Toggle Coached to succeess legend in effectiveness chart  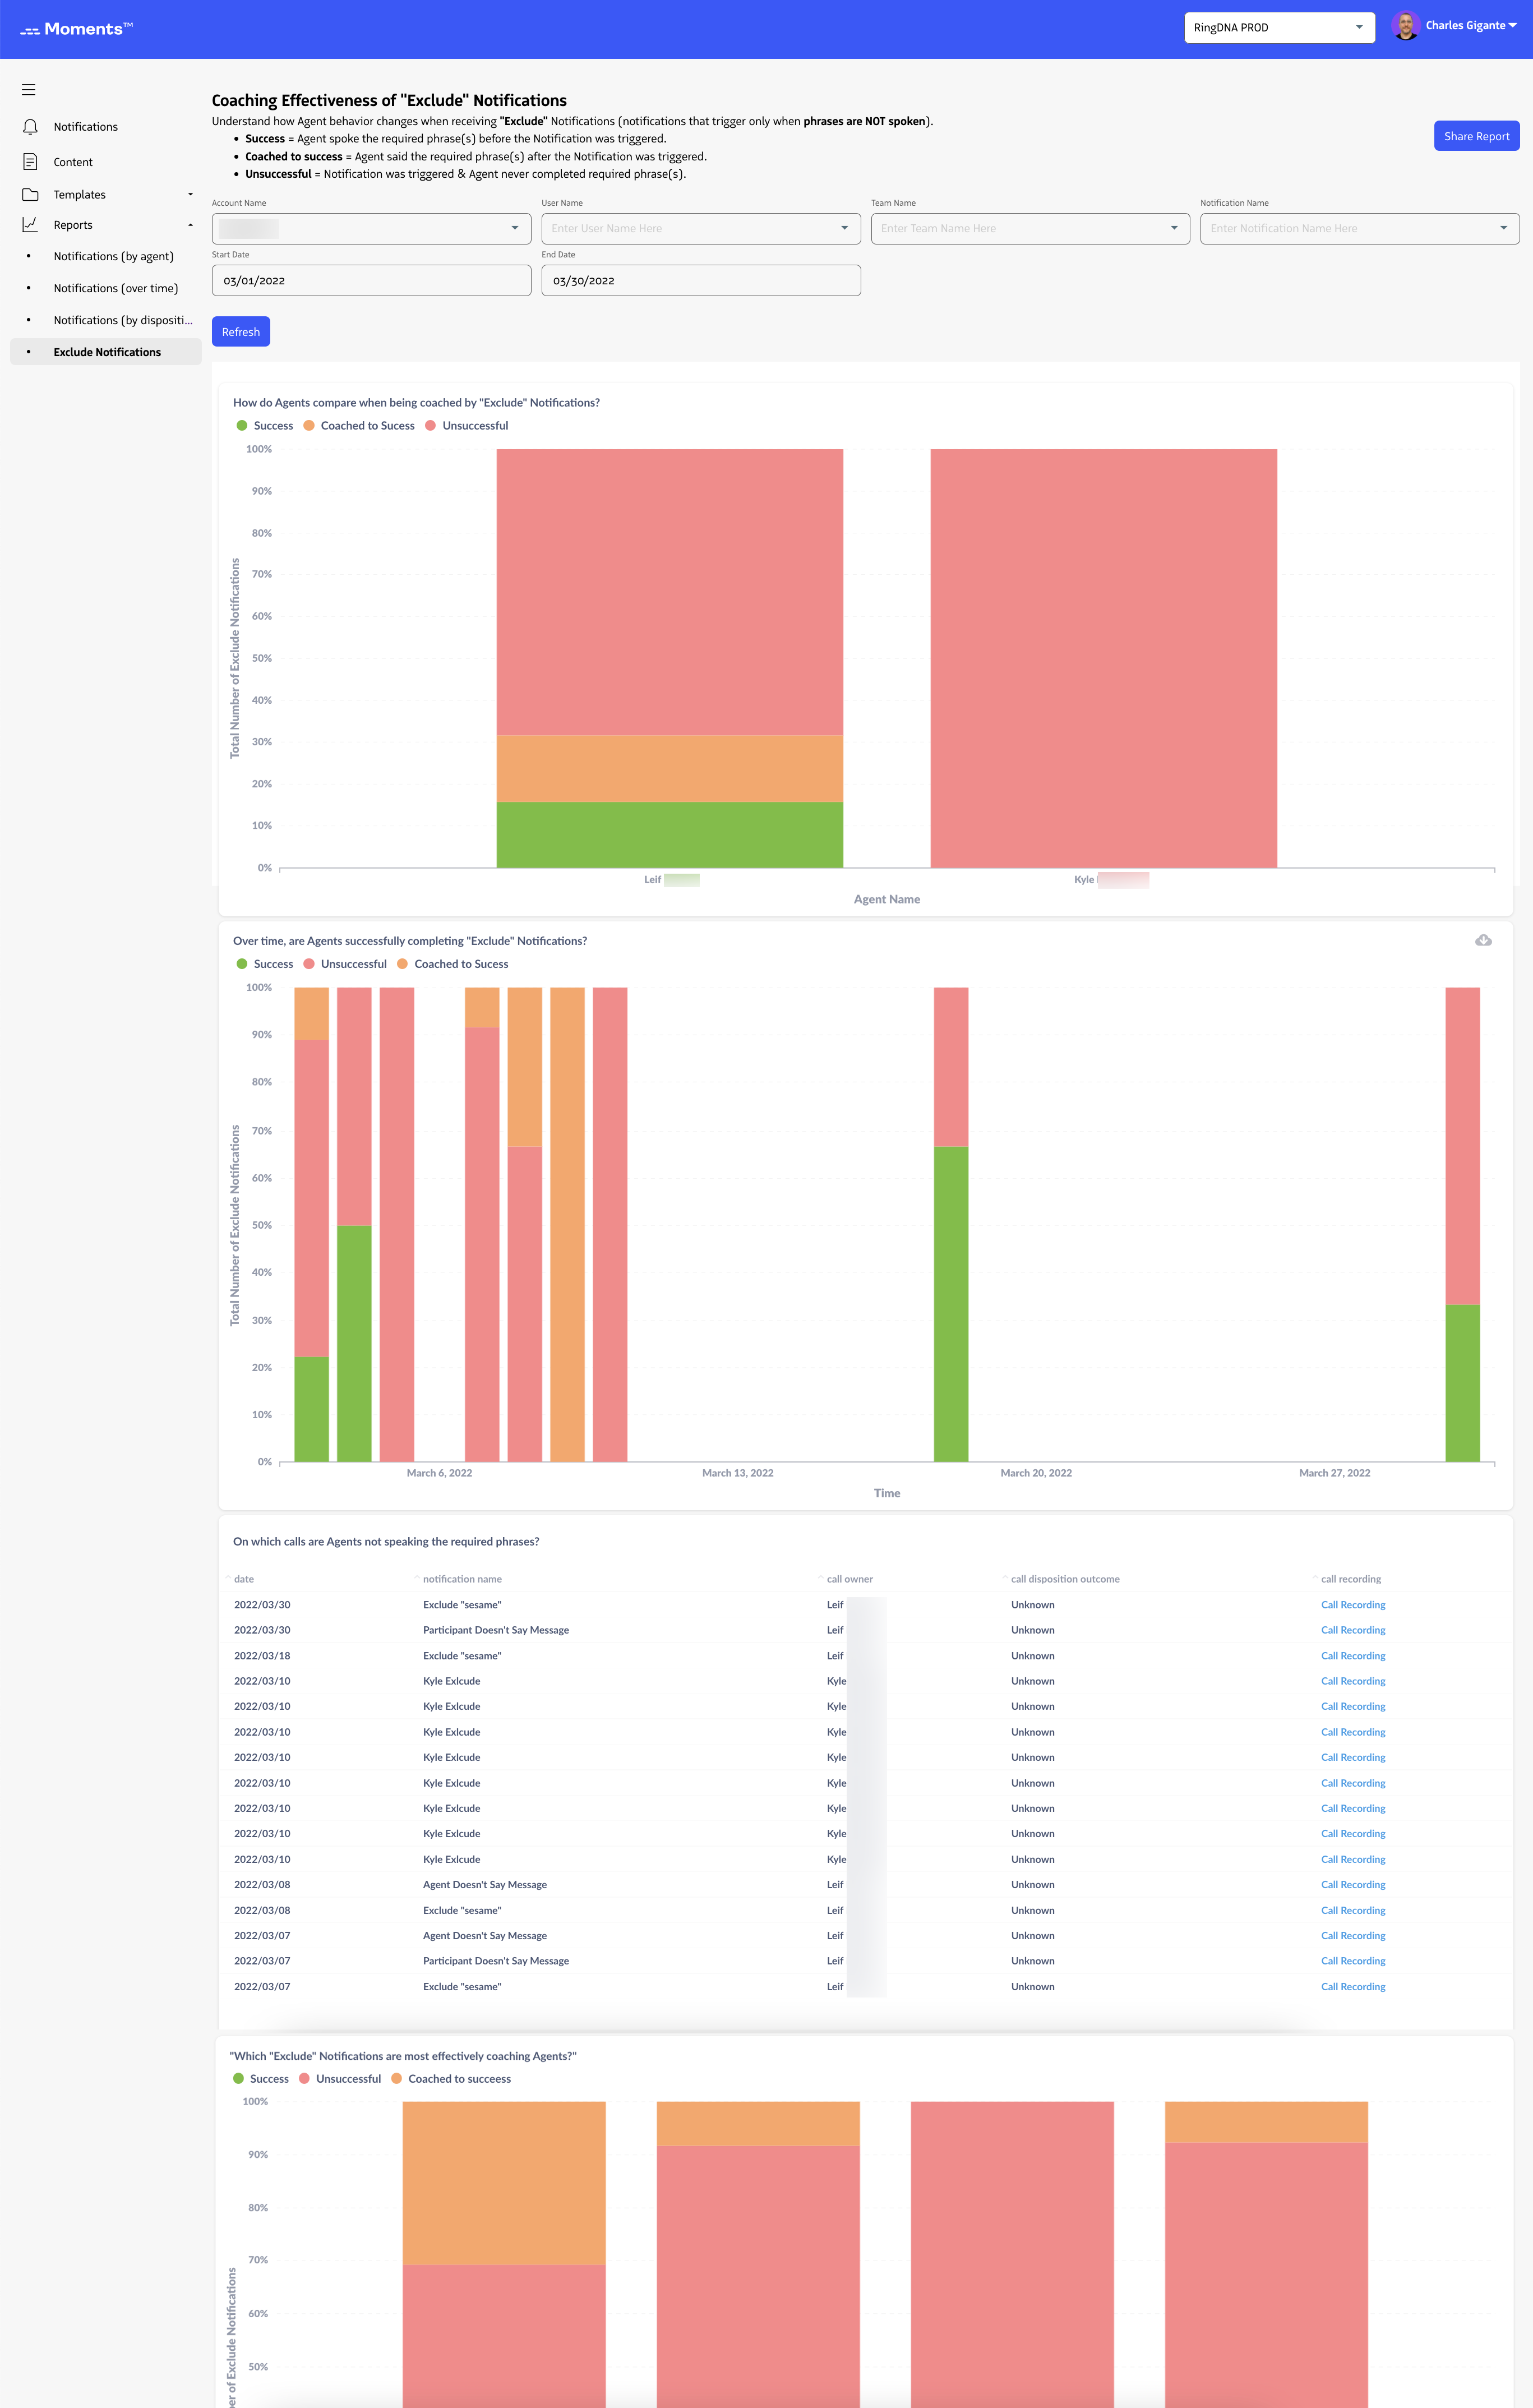(451, 2079)
